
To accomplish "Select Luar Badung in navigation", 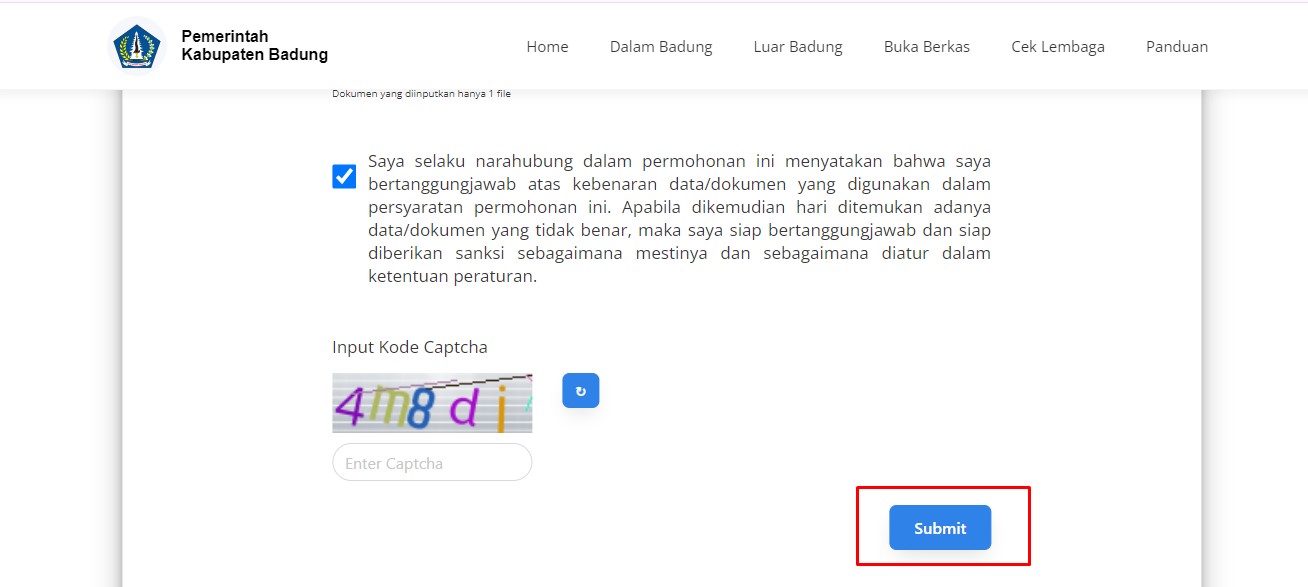I will (x=798, y=47).
